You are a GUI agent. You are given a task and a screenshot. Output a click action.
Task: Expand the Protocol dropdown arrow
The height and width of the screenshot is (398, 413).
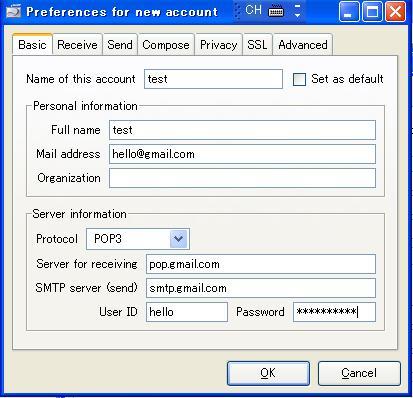point(179,239)
